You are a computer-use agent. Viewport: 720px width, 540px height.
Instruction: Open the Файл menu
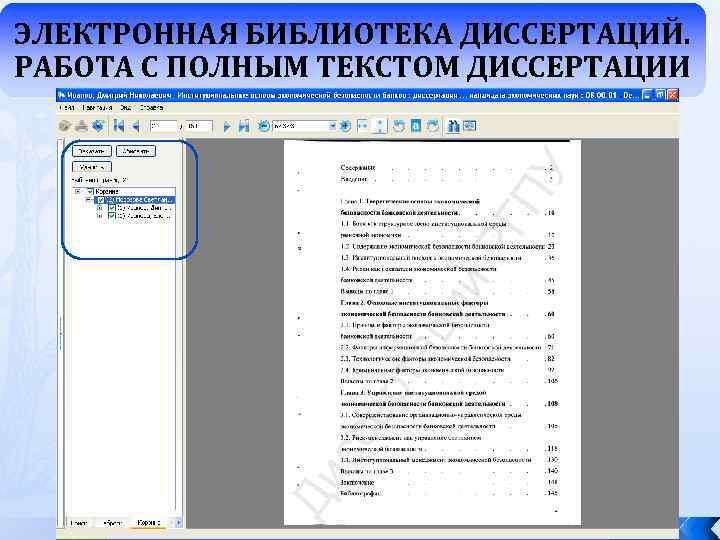67,108
